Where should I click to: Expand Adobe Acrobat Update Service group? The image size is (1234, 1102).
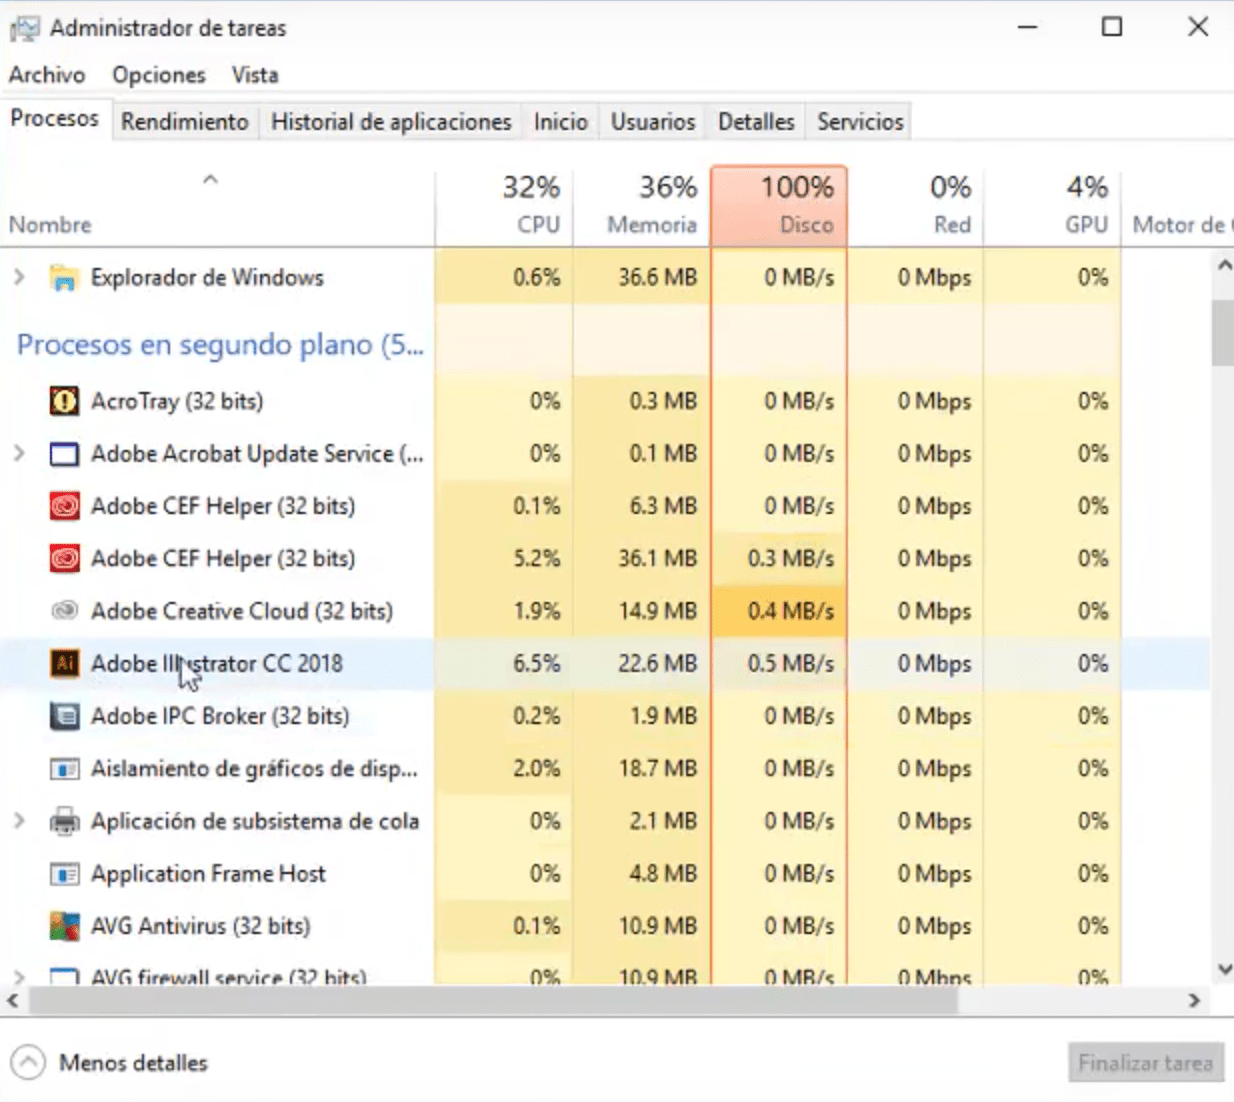tap(19, 453)
